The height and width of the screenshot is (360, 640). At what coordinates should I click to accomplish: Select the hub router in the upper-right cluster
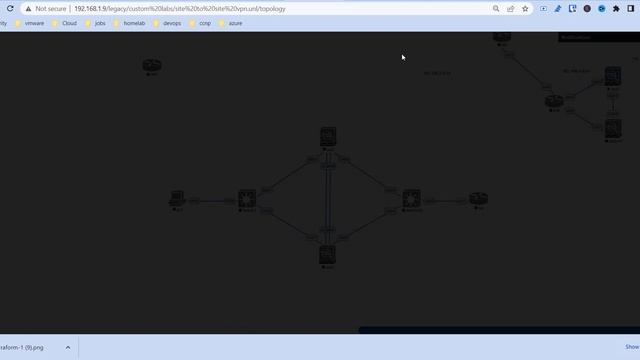click(554, 101)
